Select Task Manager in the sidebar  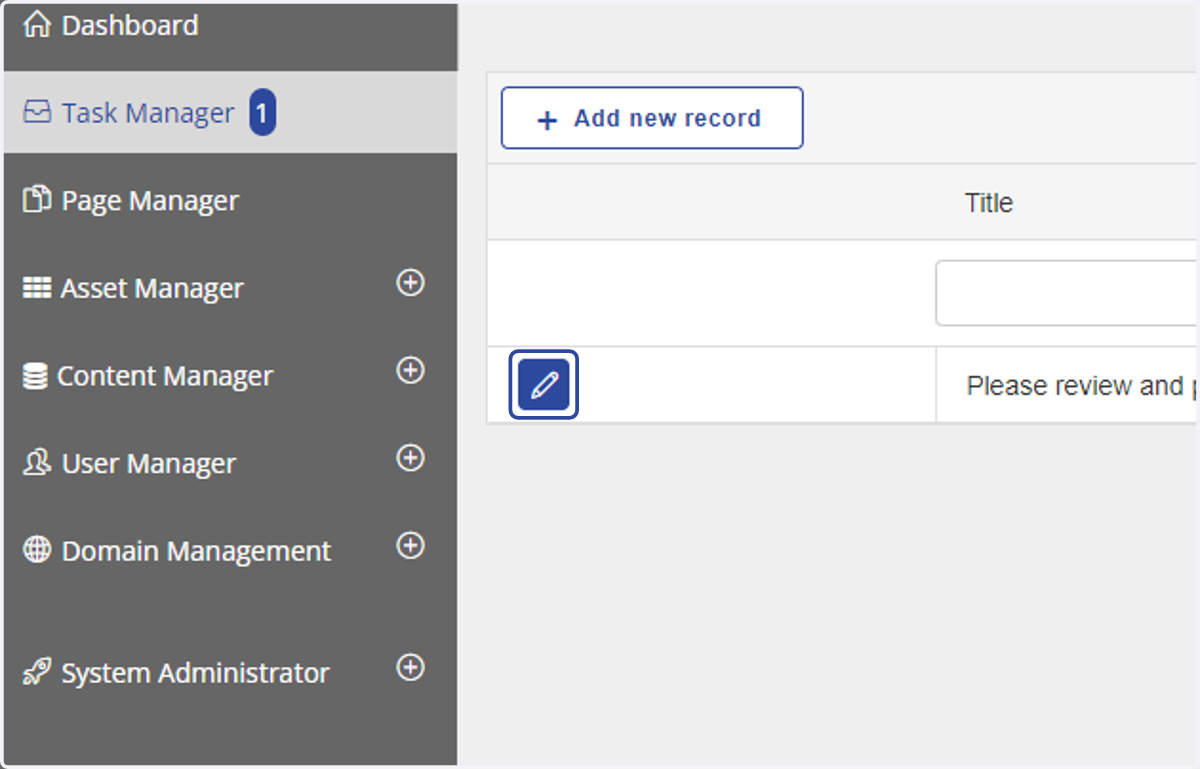click(x=148, y=113)
